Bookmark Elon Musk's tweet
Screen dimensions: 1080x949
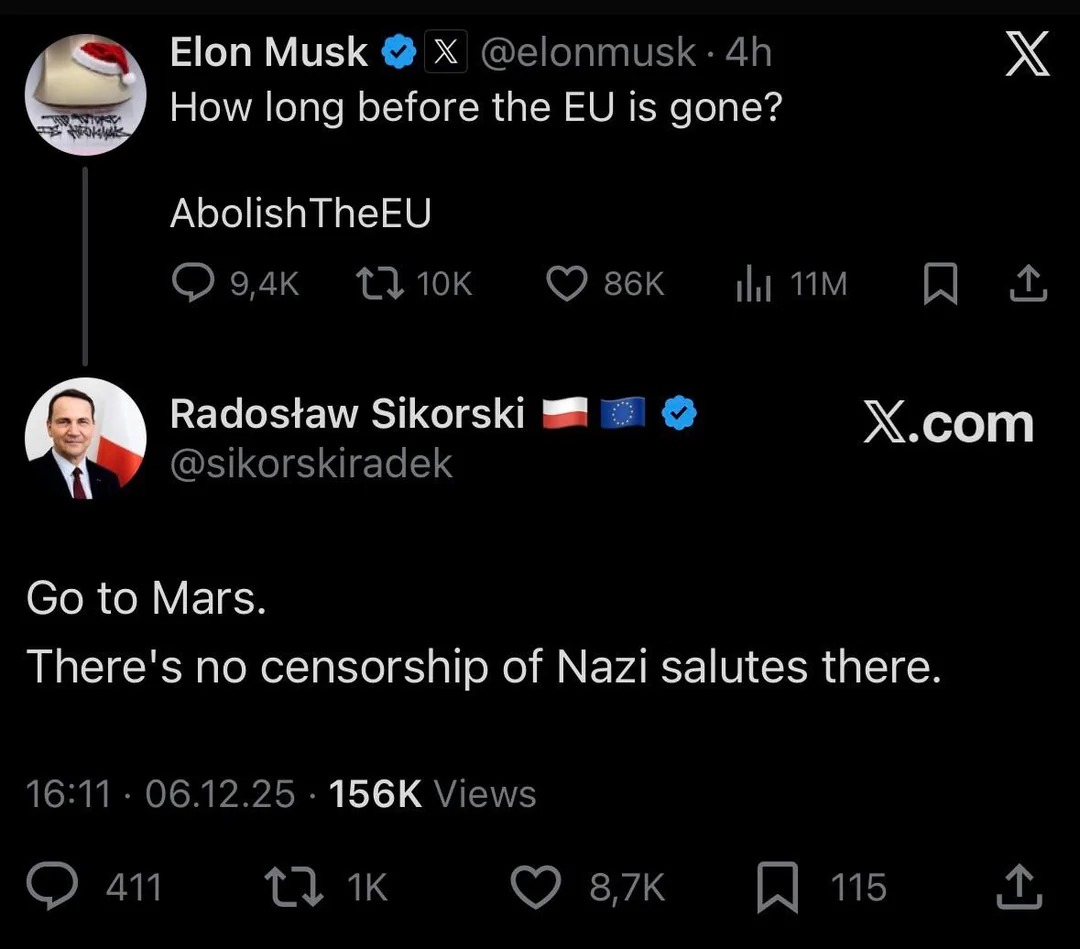click(x=940, y=283)
